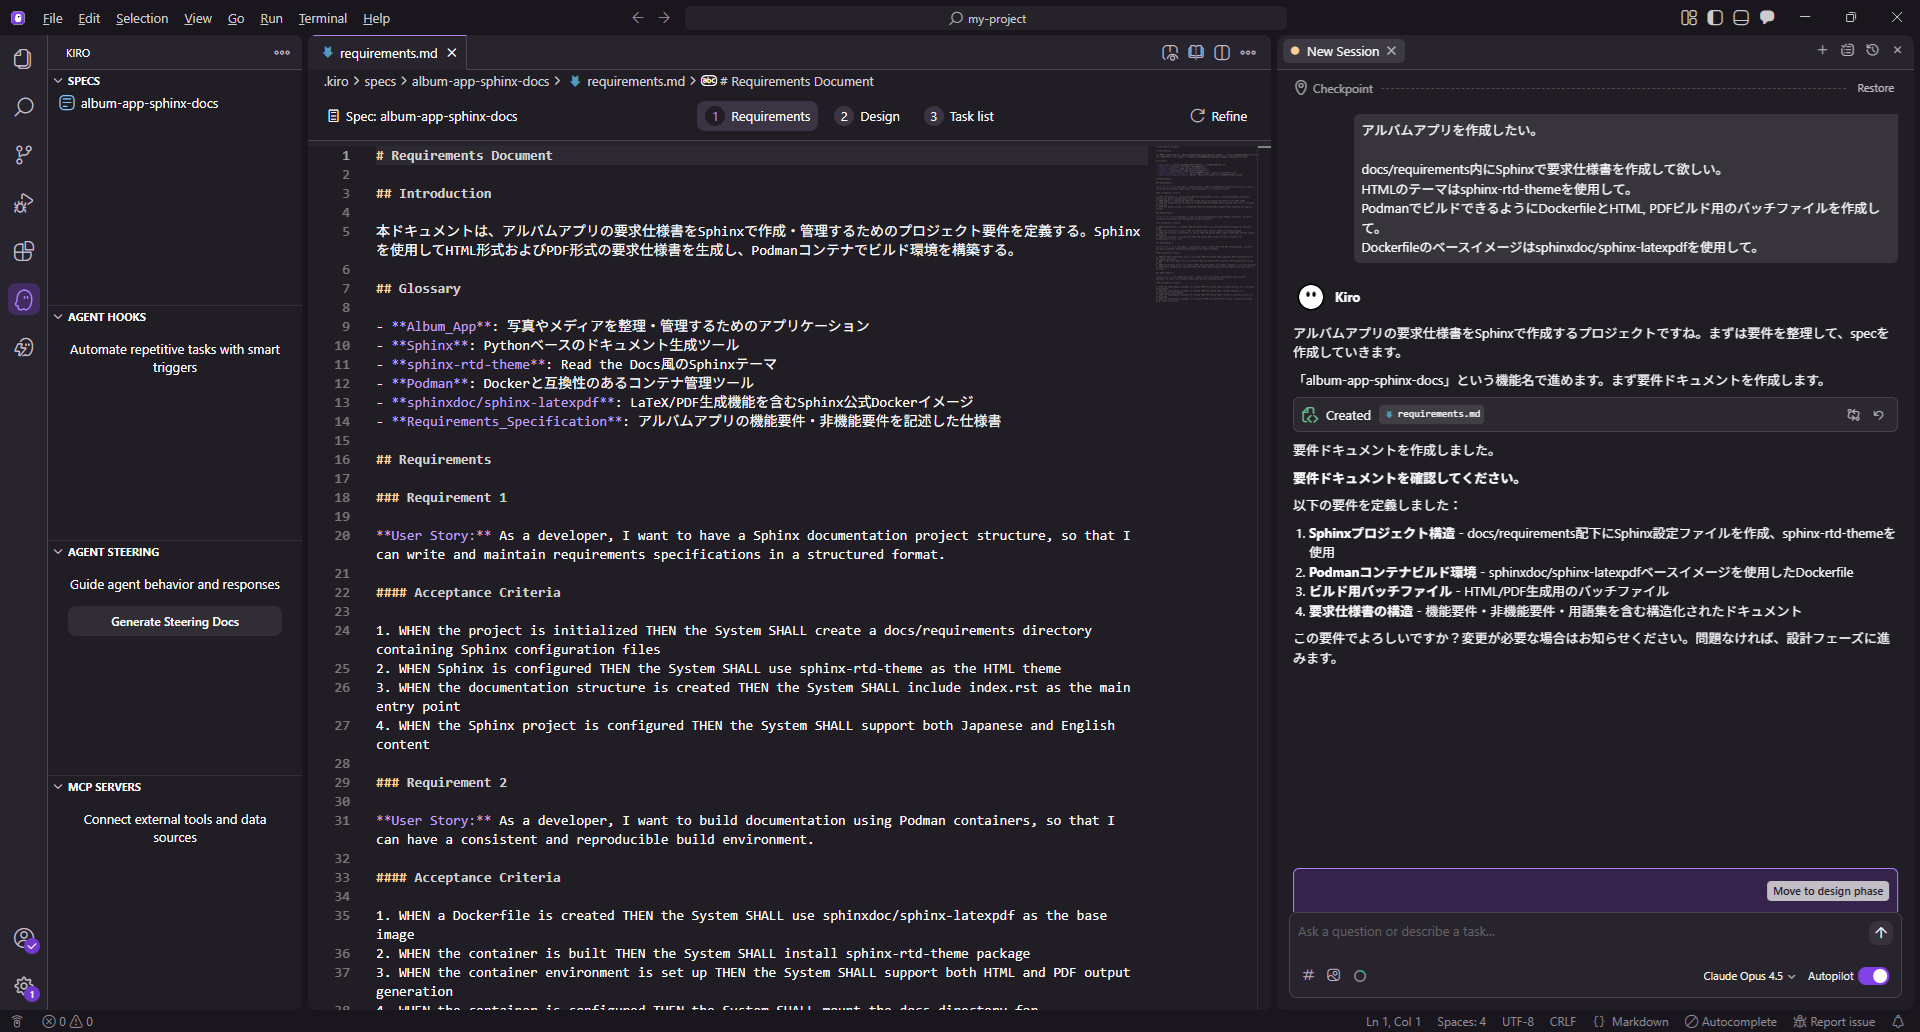Open the Explorer view in activity bar
This screenshot has height=1032, width=1920.
click(x=23, y=59)
